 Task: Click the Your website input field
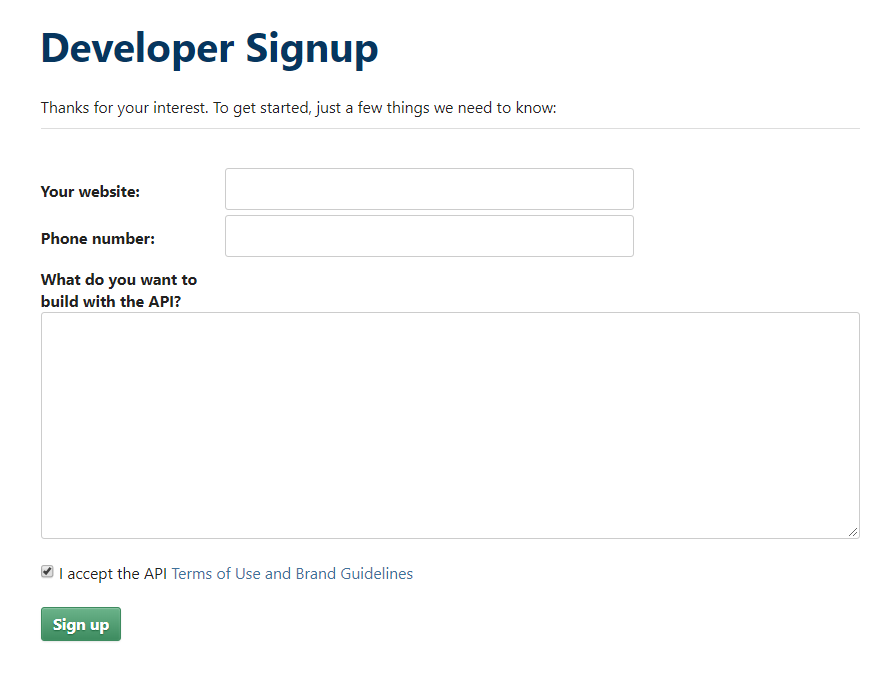(429, 189)
